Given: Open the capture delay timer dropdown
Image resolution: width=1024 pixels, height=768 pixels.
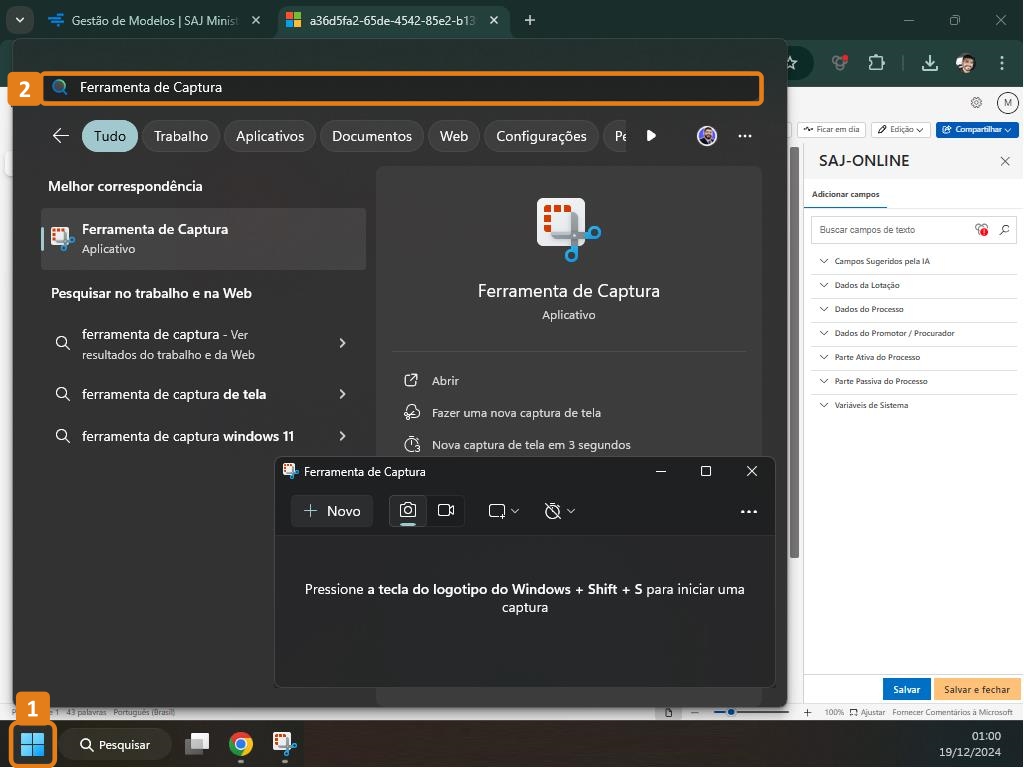Looking at the screenshot, I should (x=559, y=511).
